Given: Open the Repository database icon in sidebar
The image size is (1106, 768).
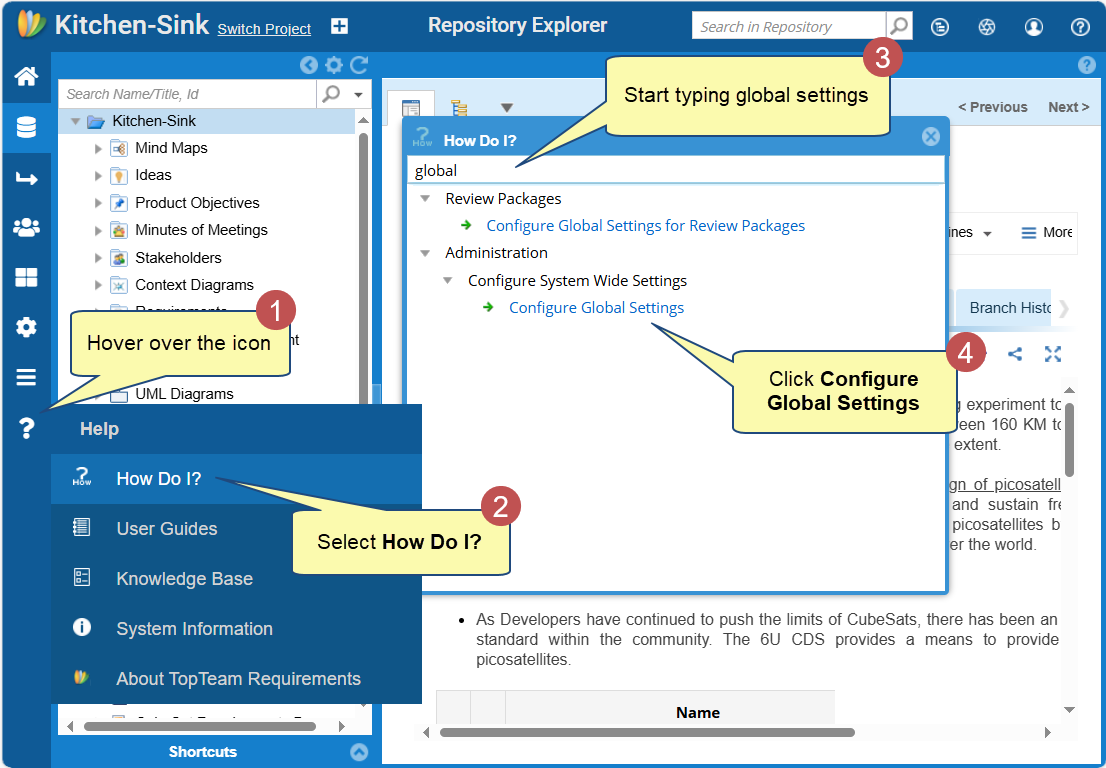Looking at the screenshot, I should coord(26,128).
